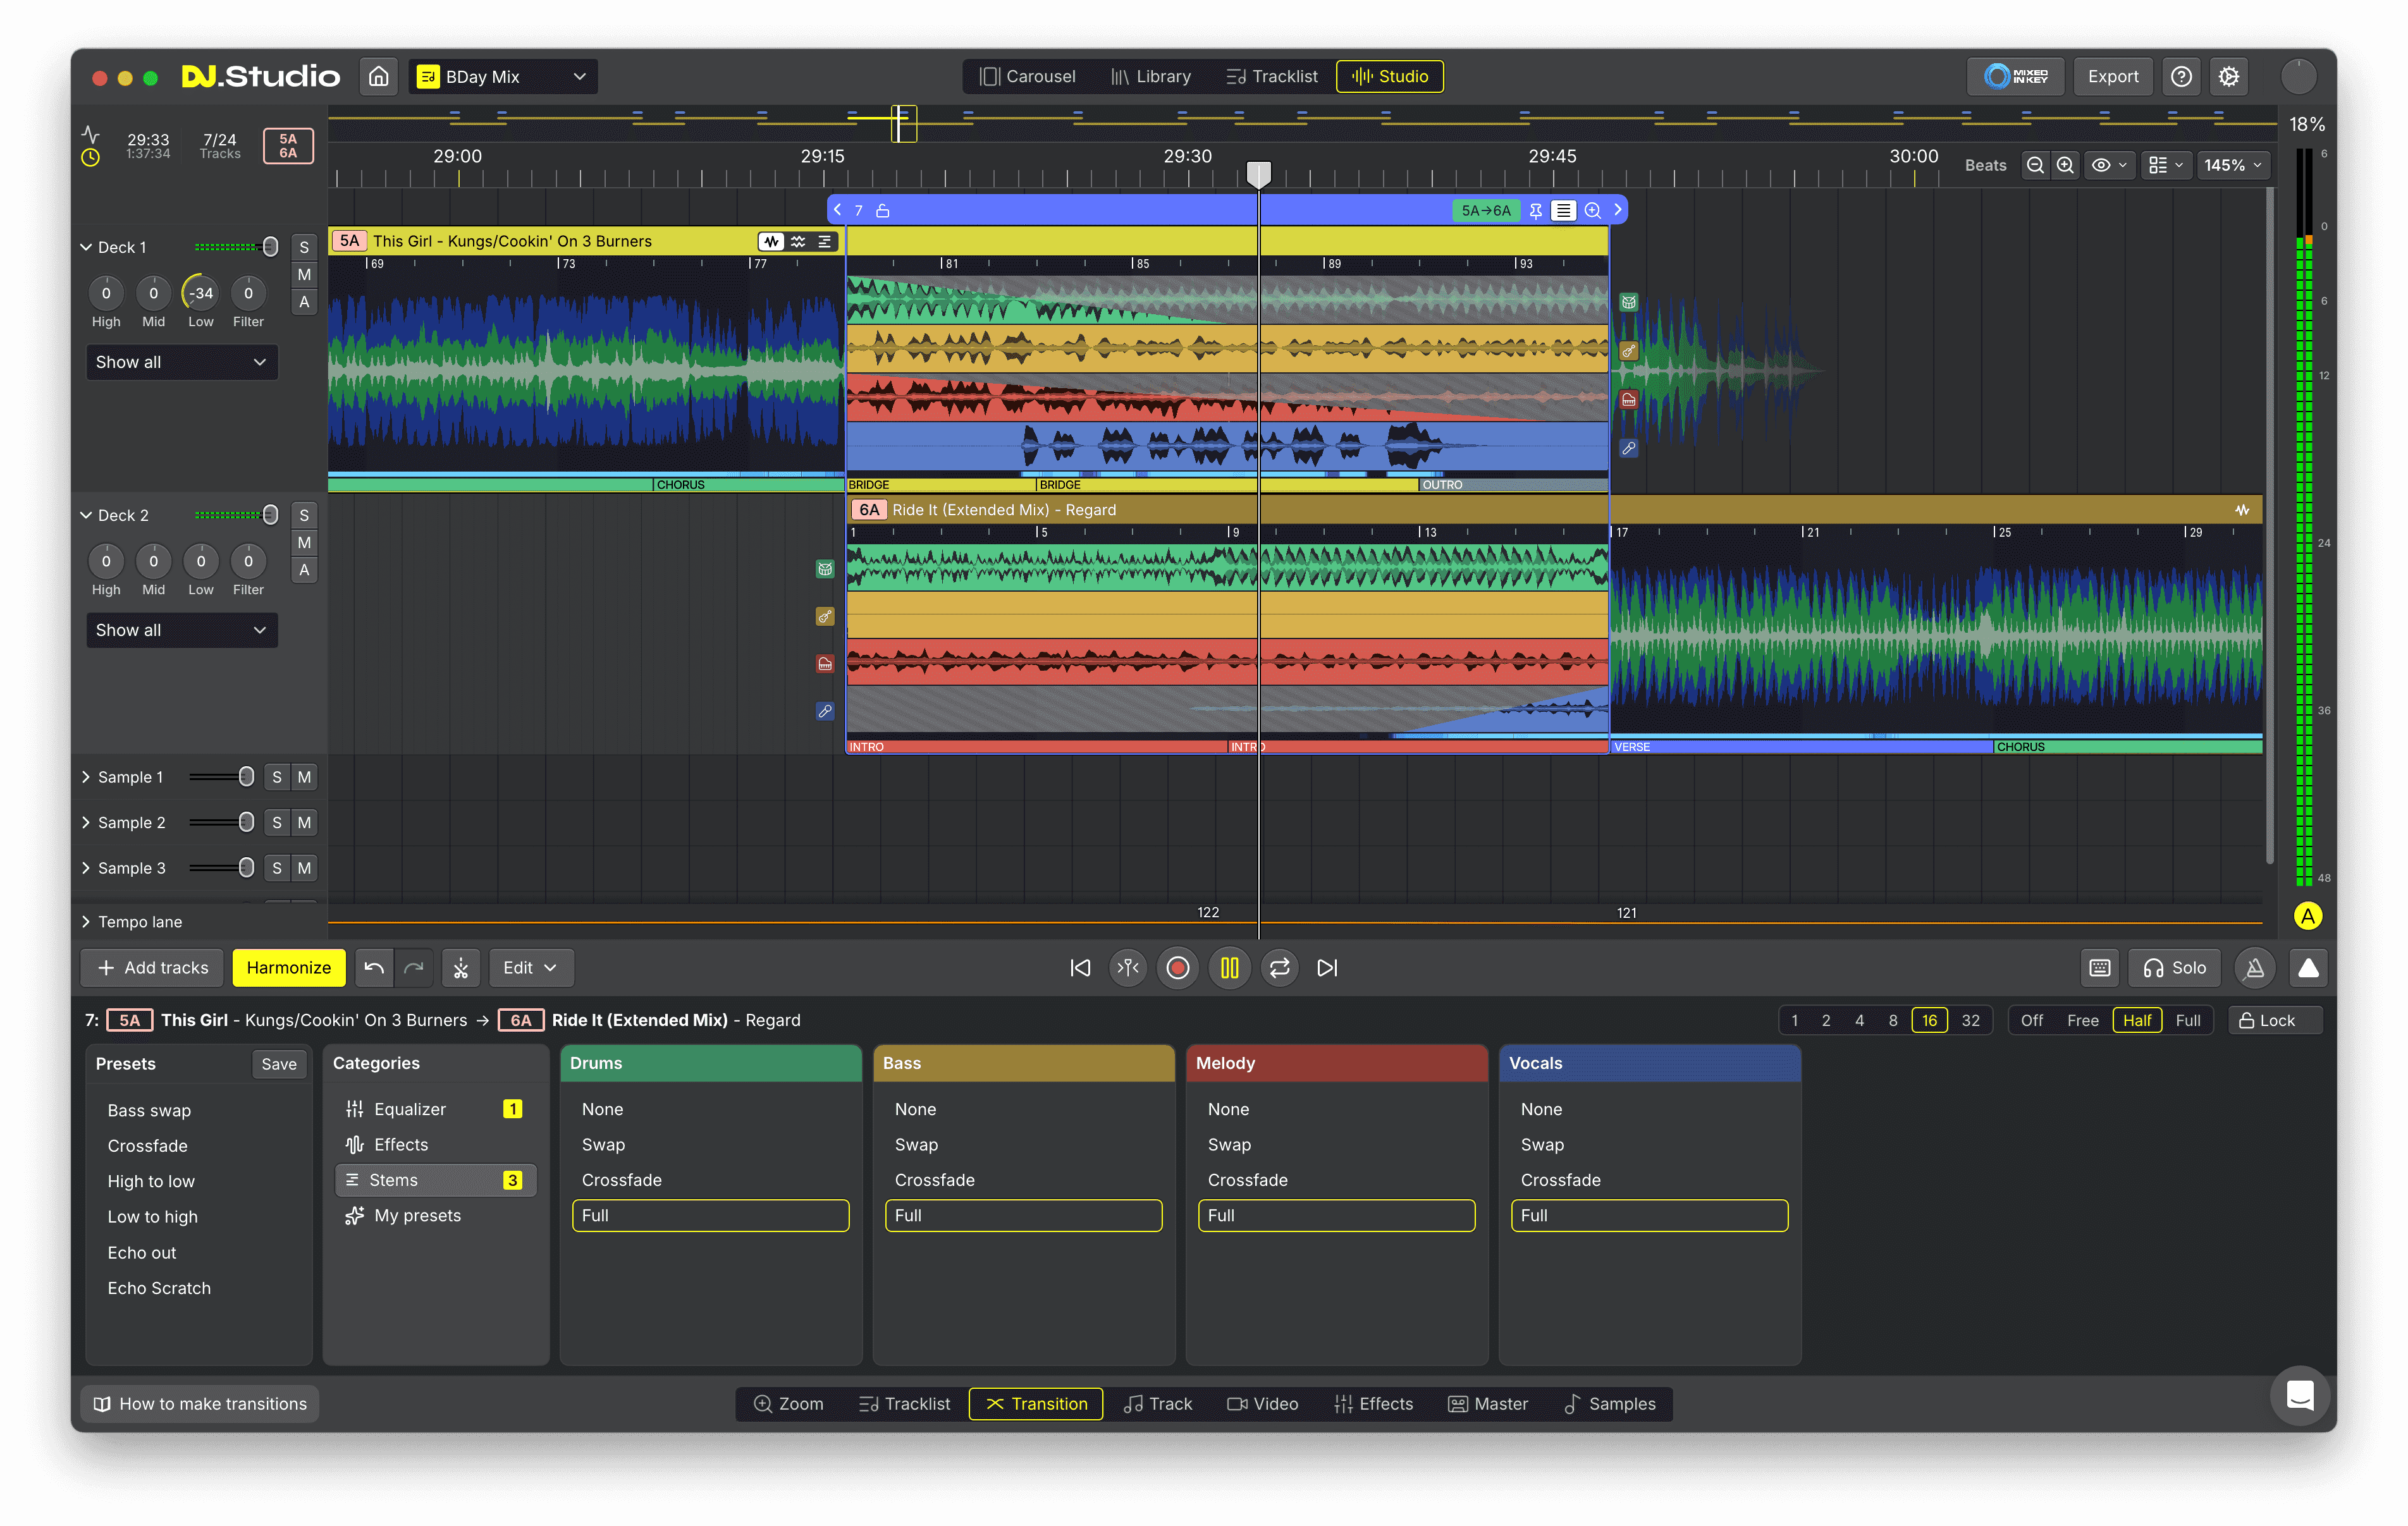This screenshot has height=1526, width=2408.
Task: Pause playback
Action: coord(1229,967)
